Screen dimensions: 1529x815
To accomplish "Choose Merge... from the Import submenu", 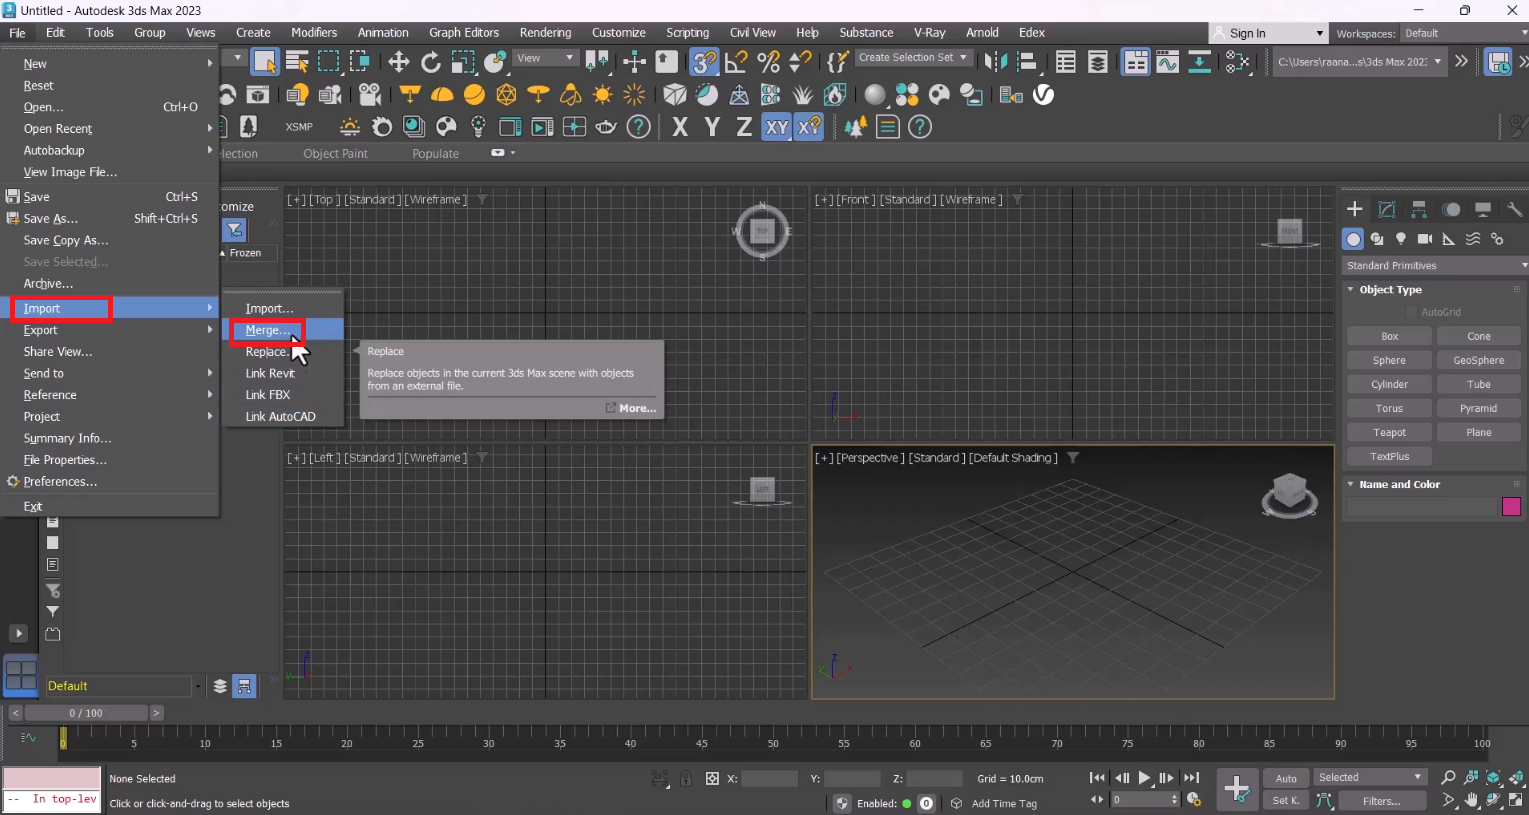I will click(268, 330).
